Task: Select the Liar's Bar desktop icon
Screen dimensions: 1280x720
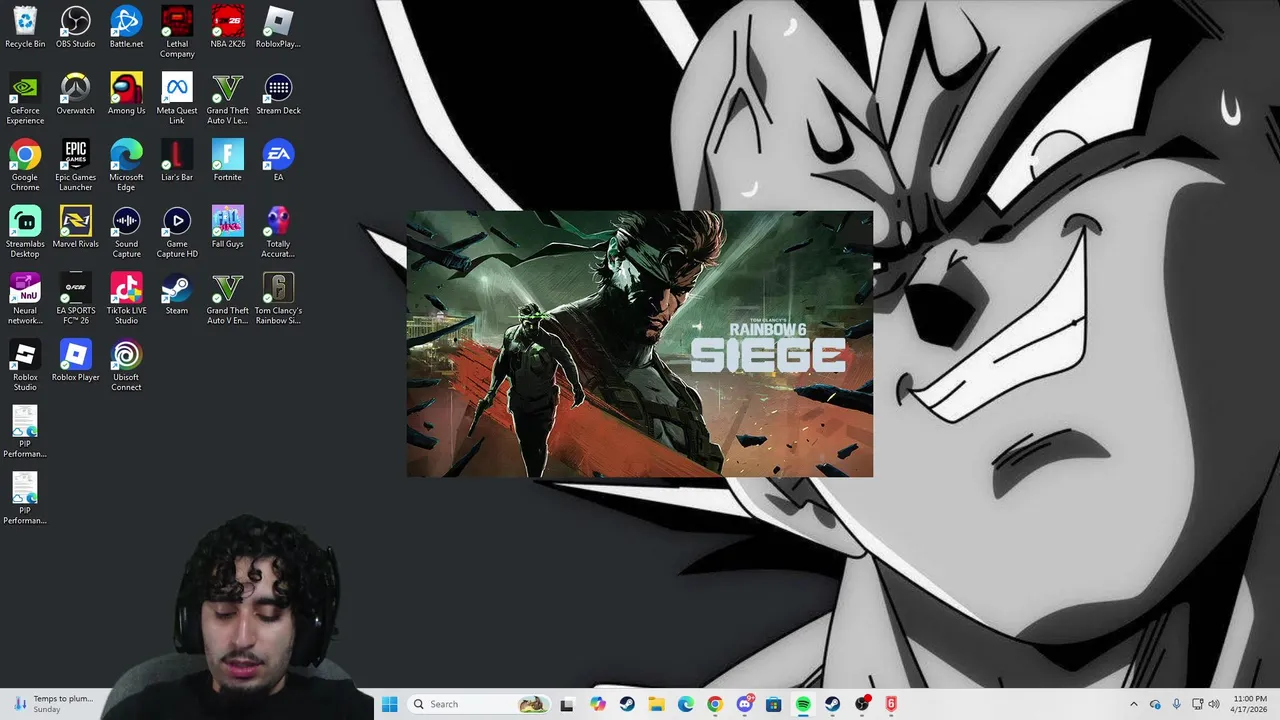Action: (177, 161)
